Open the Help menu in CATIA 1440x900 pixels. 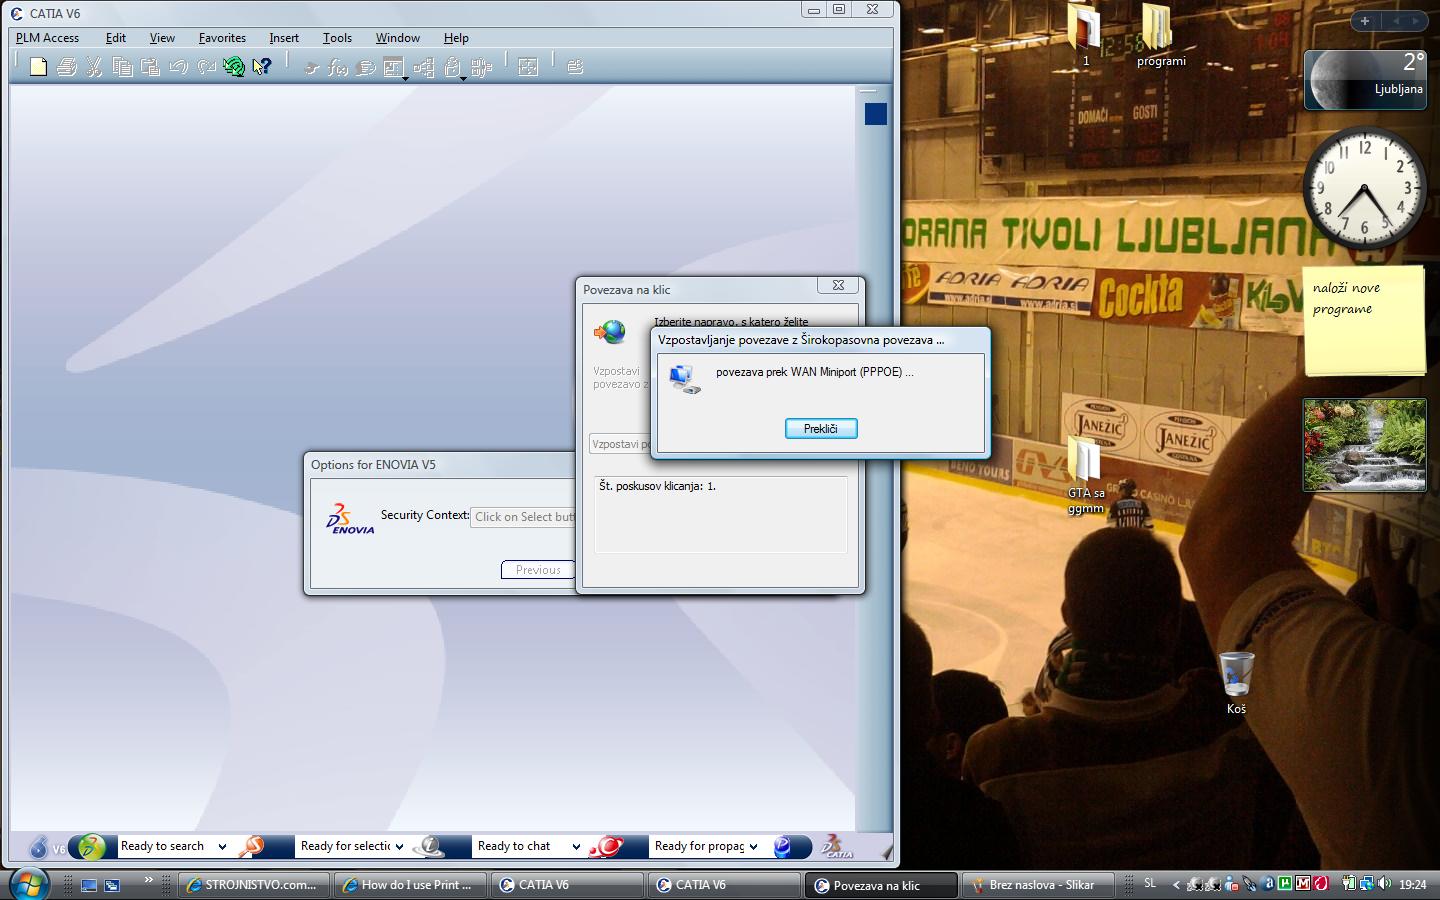[456, 38]
